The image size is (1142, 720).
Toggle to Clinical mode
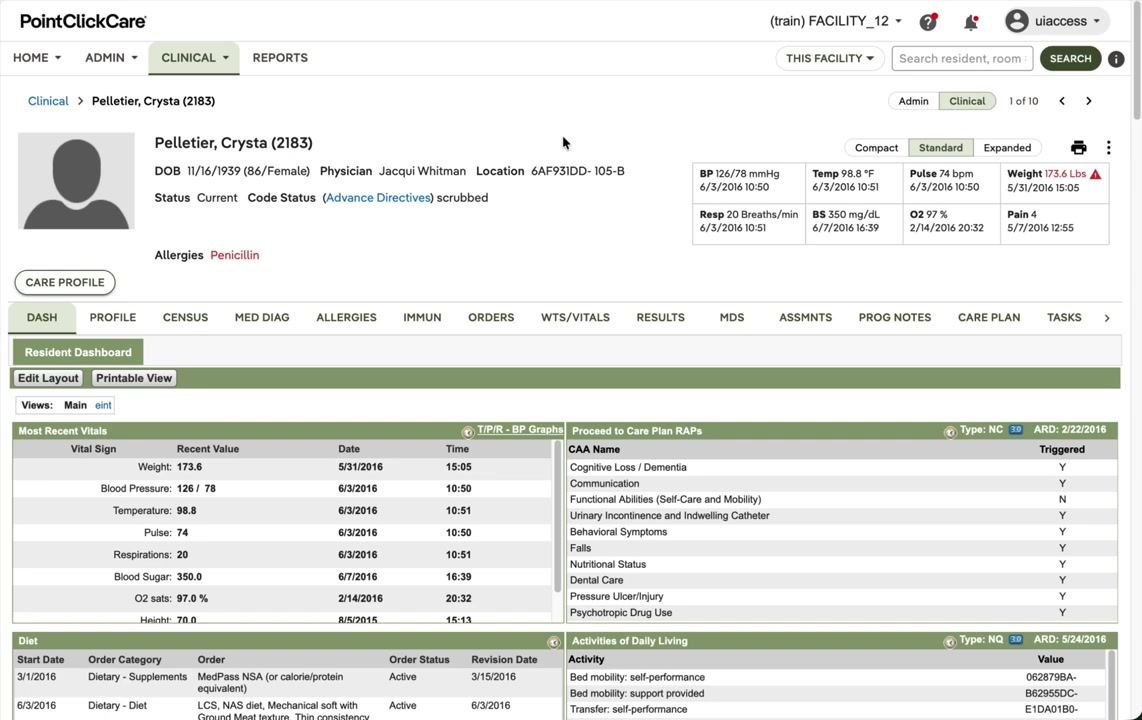click(967, 101)
